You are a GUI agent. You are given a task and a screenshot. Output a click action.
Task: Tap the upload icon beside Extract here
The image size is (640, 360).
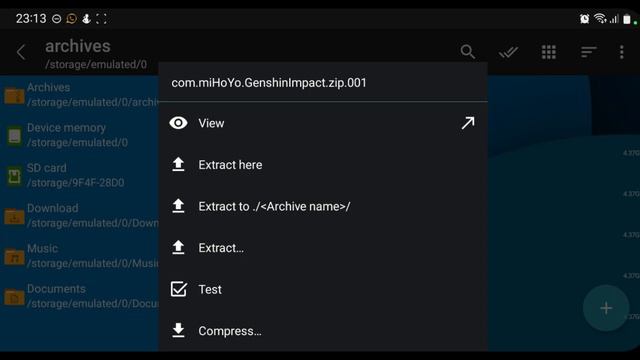coord(178,164)
